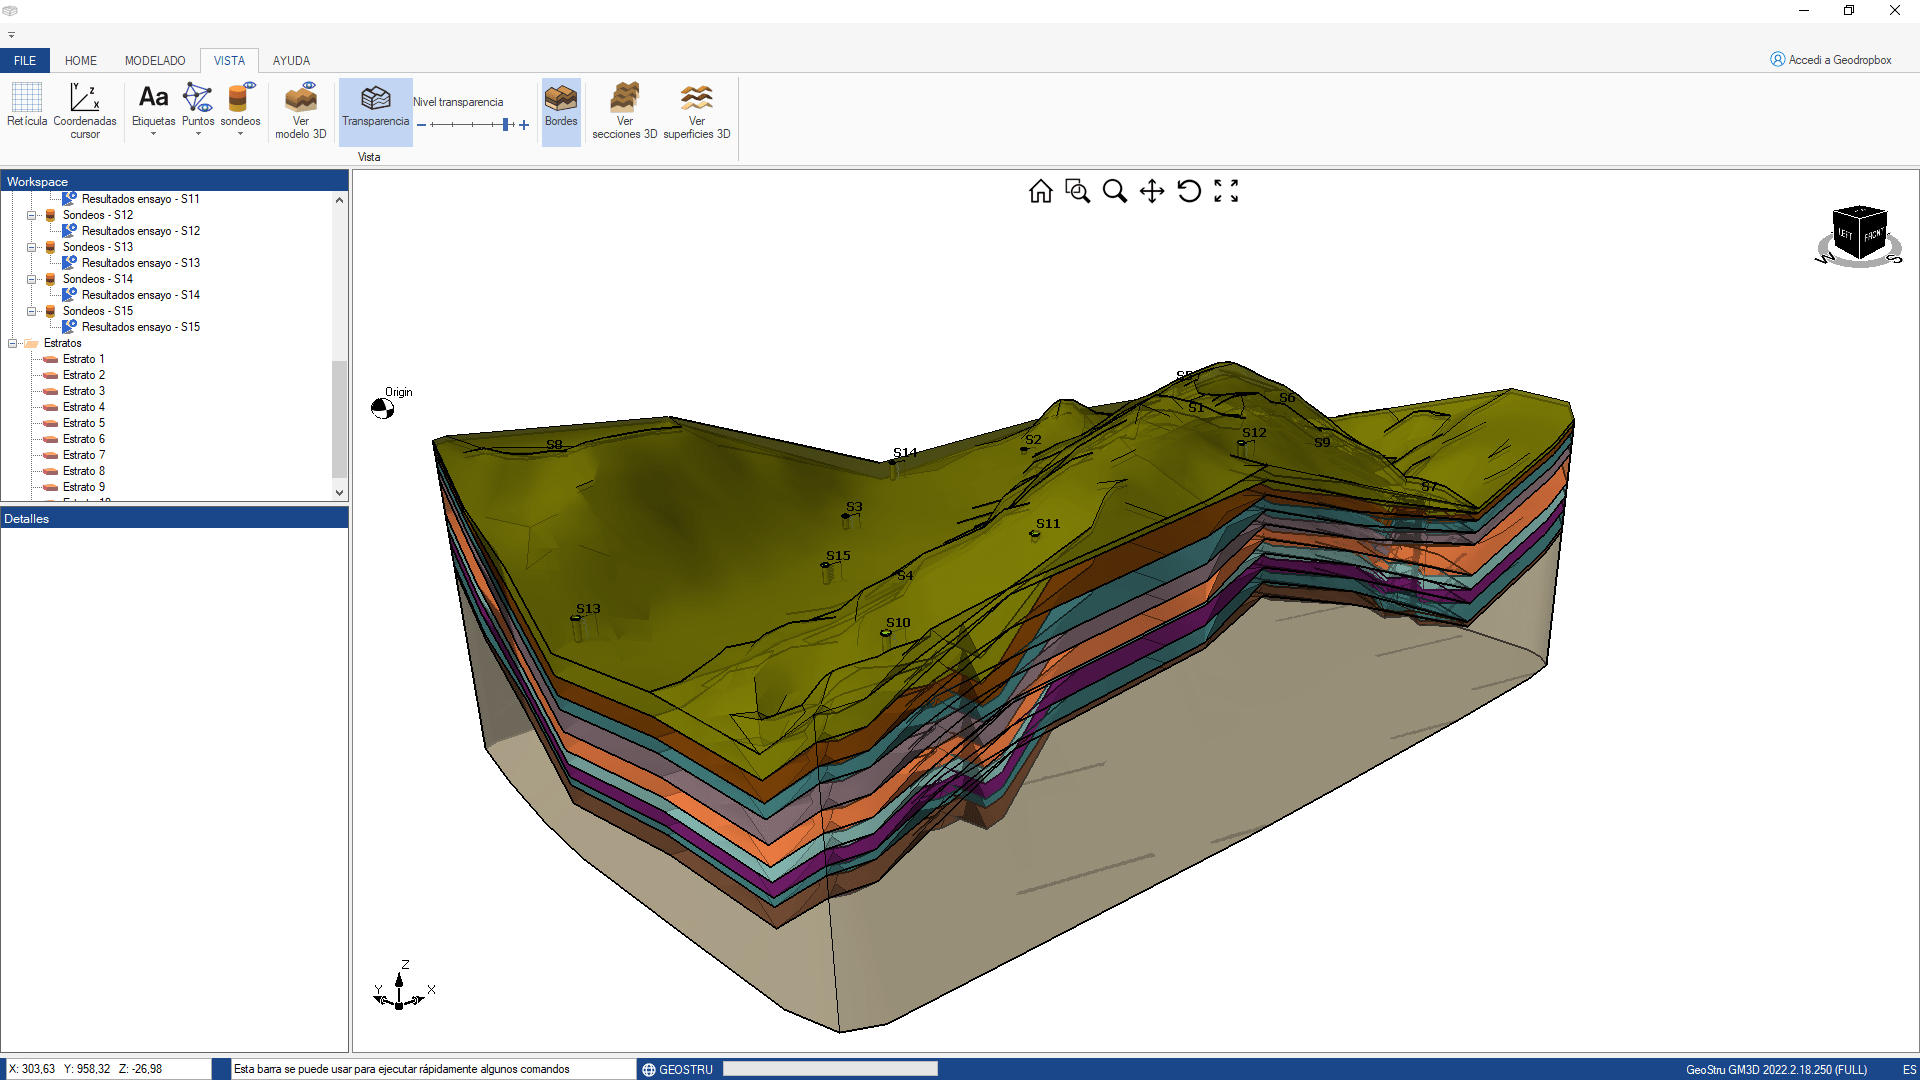Screen dimensions: 1920x1080
Task: Open the sondeos dropdown in the ribbon
Action: pos(240,131)
